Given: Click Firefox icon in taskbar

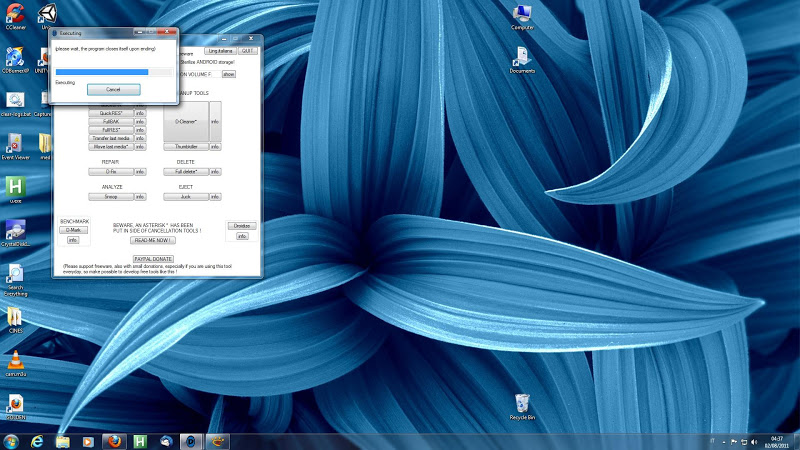Looking at the screenshot, I should 115,440.
